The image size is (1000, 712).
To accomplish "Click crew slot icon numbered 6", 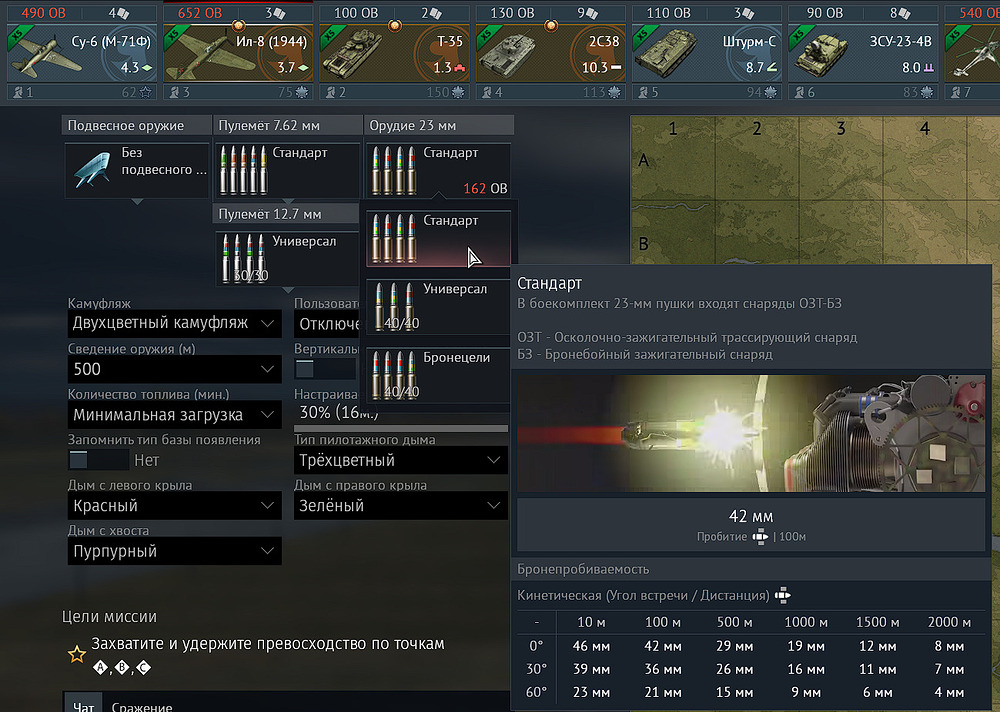I will [798, 93].
